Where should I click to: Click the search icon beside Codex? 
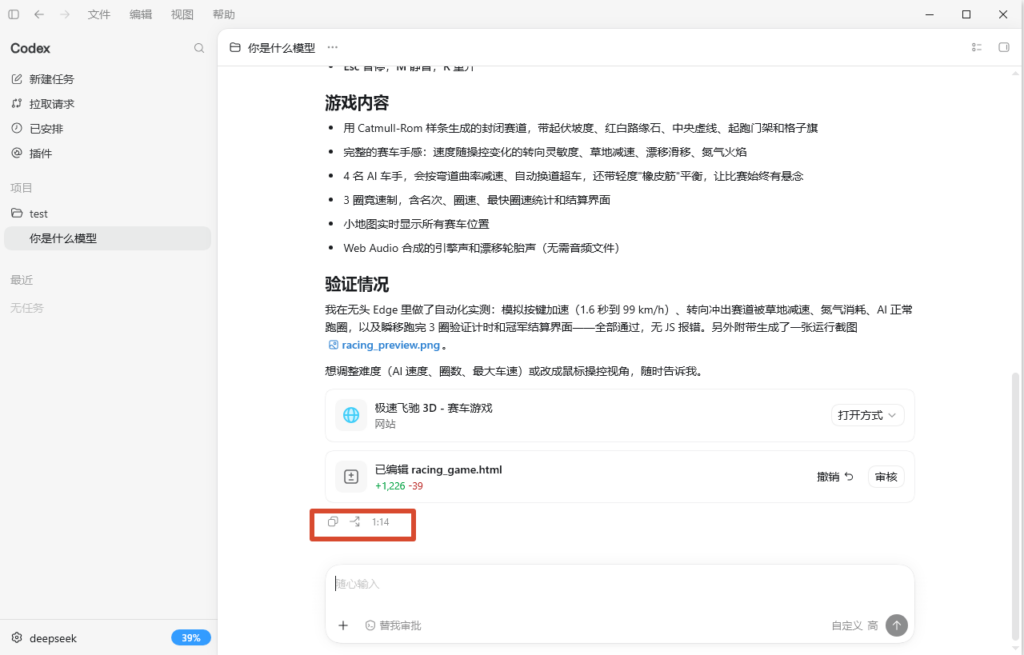[199, 48]
